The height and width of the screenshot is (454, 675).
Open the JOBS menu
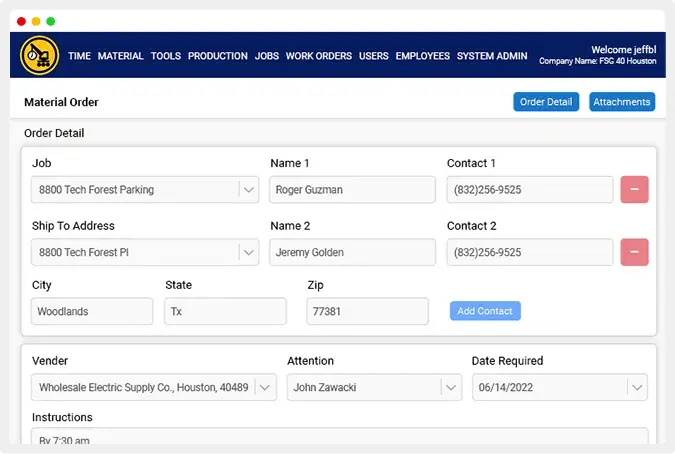pyautogui.click(x=266, y=56)
